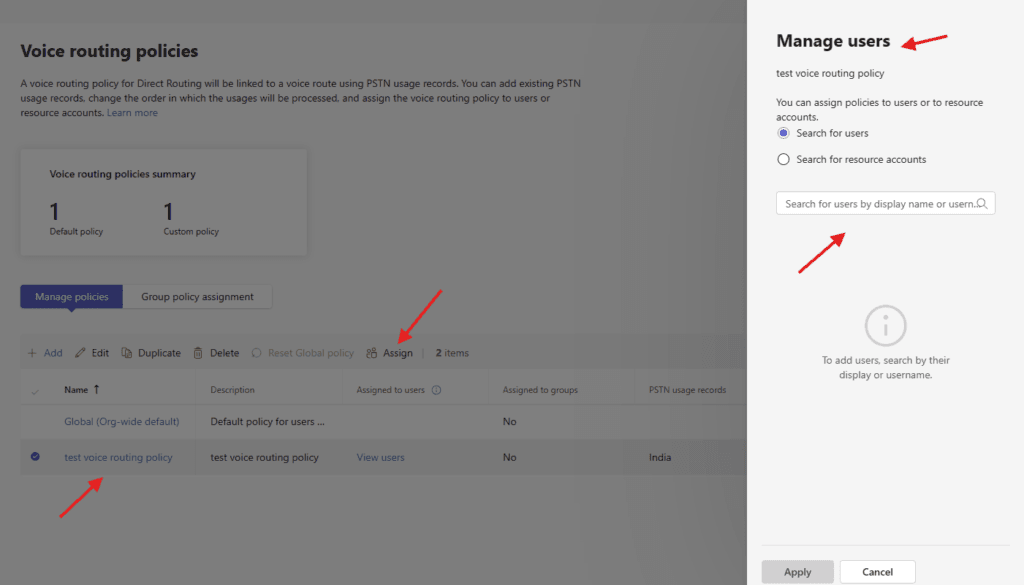Toggle the select-all checkmark in table header
Image resolution: width=1024 pixels, height=585 pixels.
(x=36, y=390)
